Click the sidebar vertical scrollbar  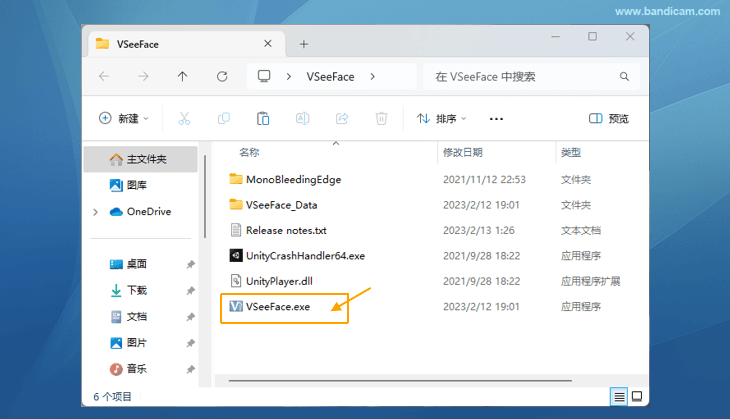coord(205,197)
